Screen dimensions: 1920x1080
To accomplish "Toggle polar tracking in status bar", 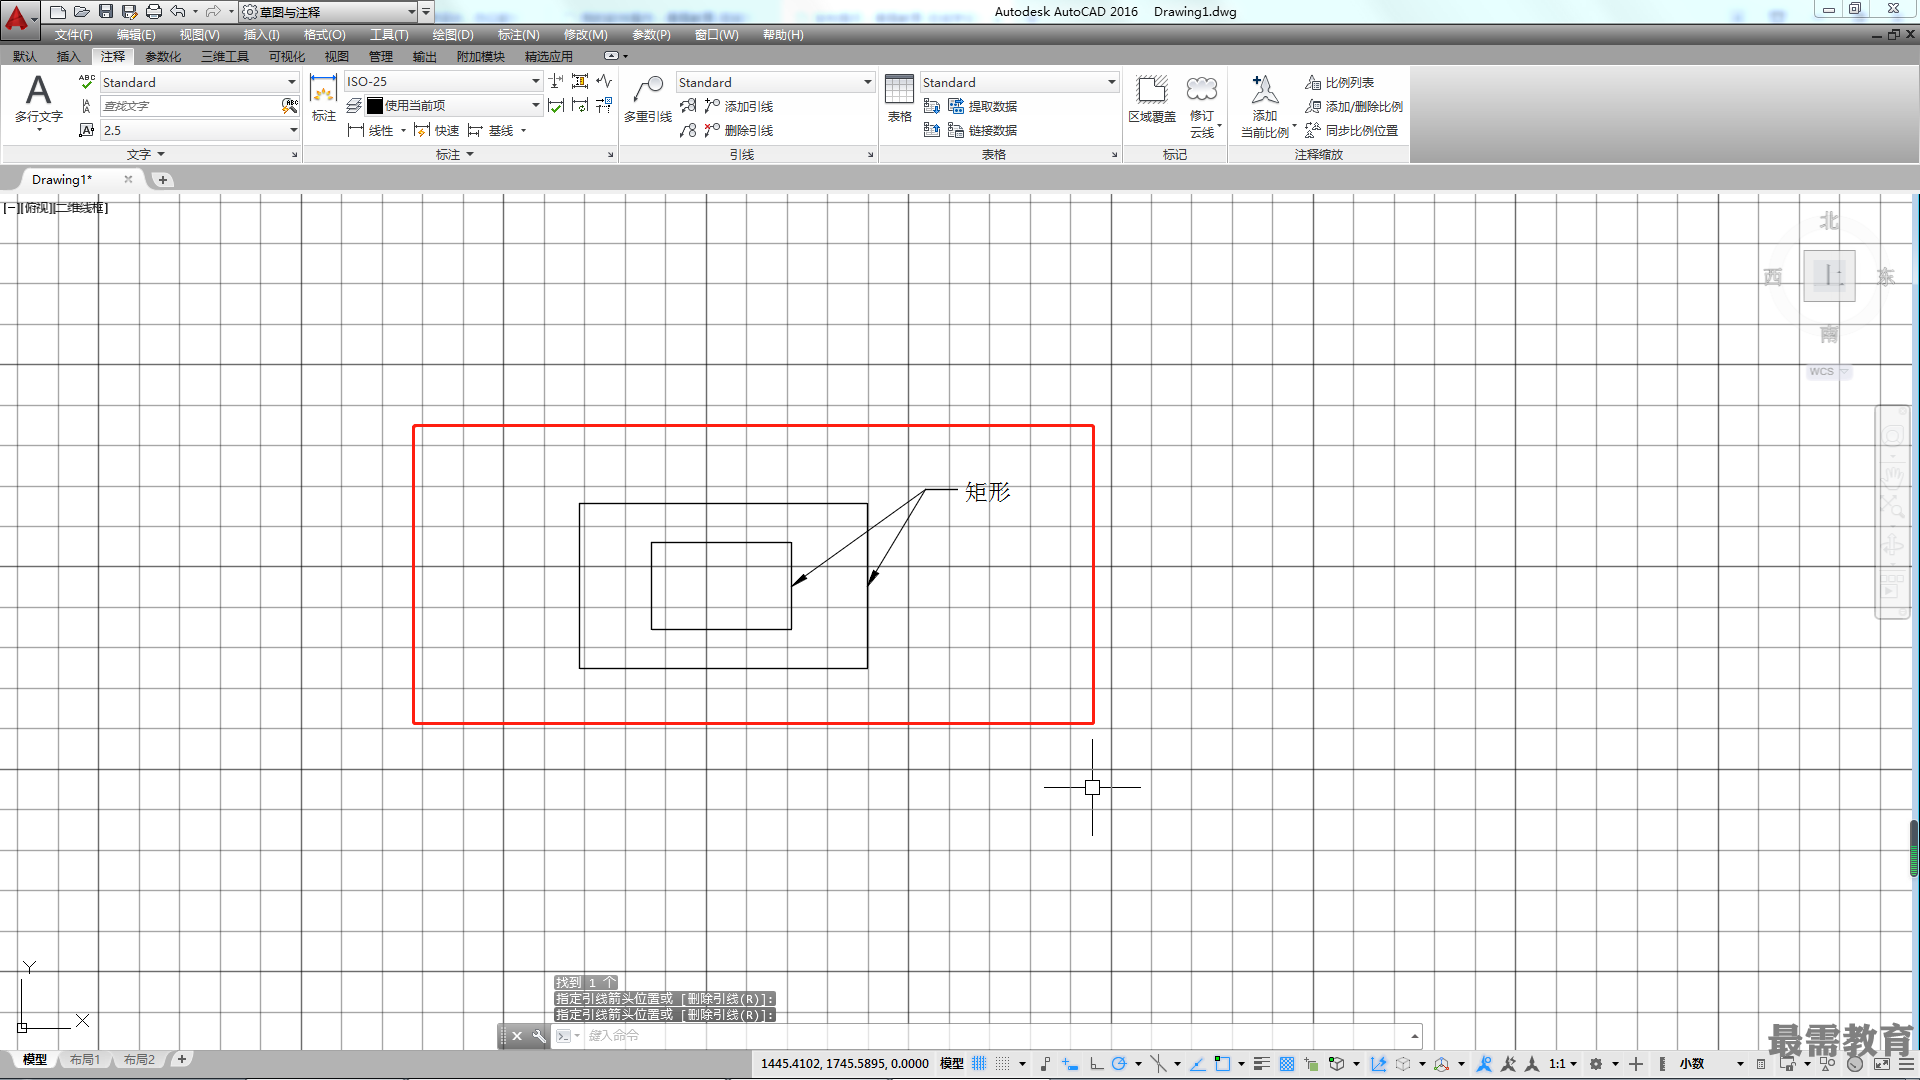I will 1119,1063.
